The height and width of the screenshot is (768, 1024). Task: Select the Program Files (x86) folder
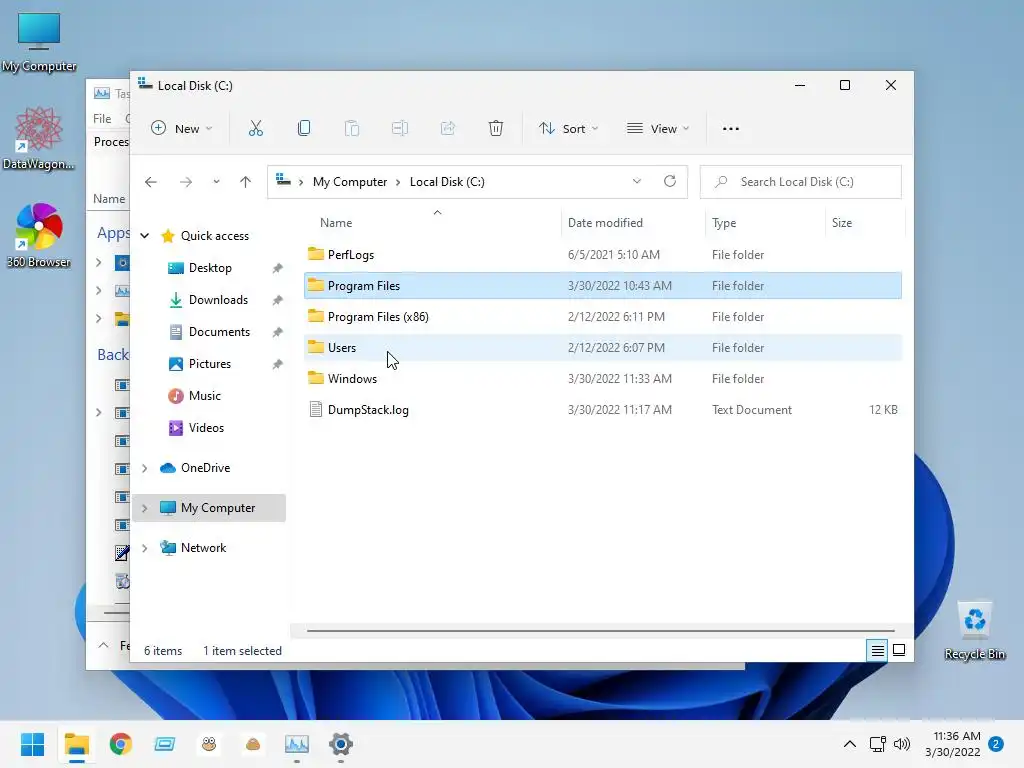click(603, 317)
